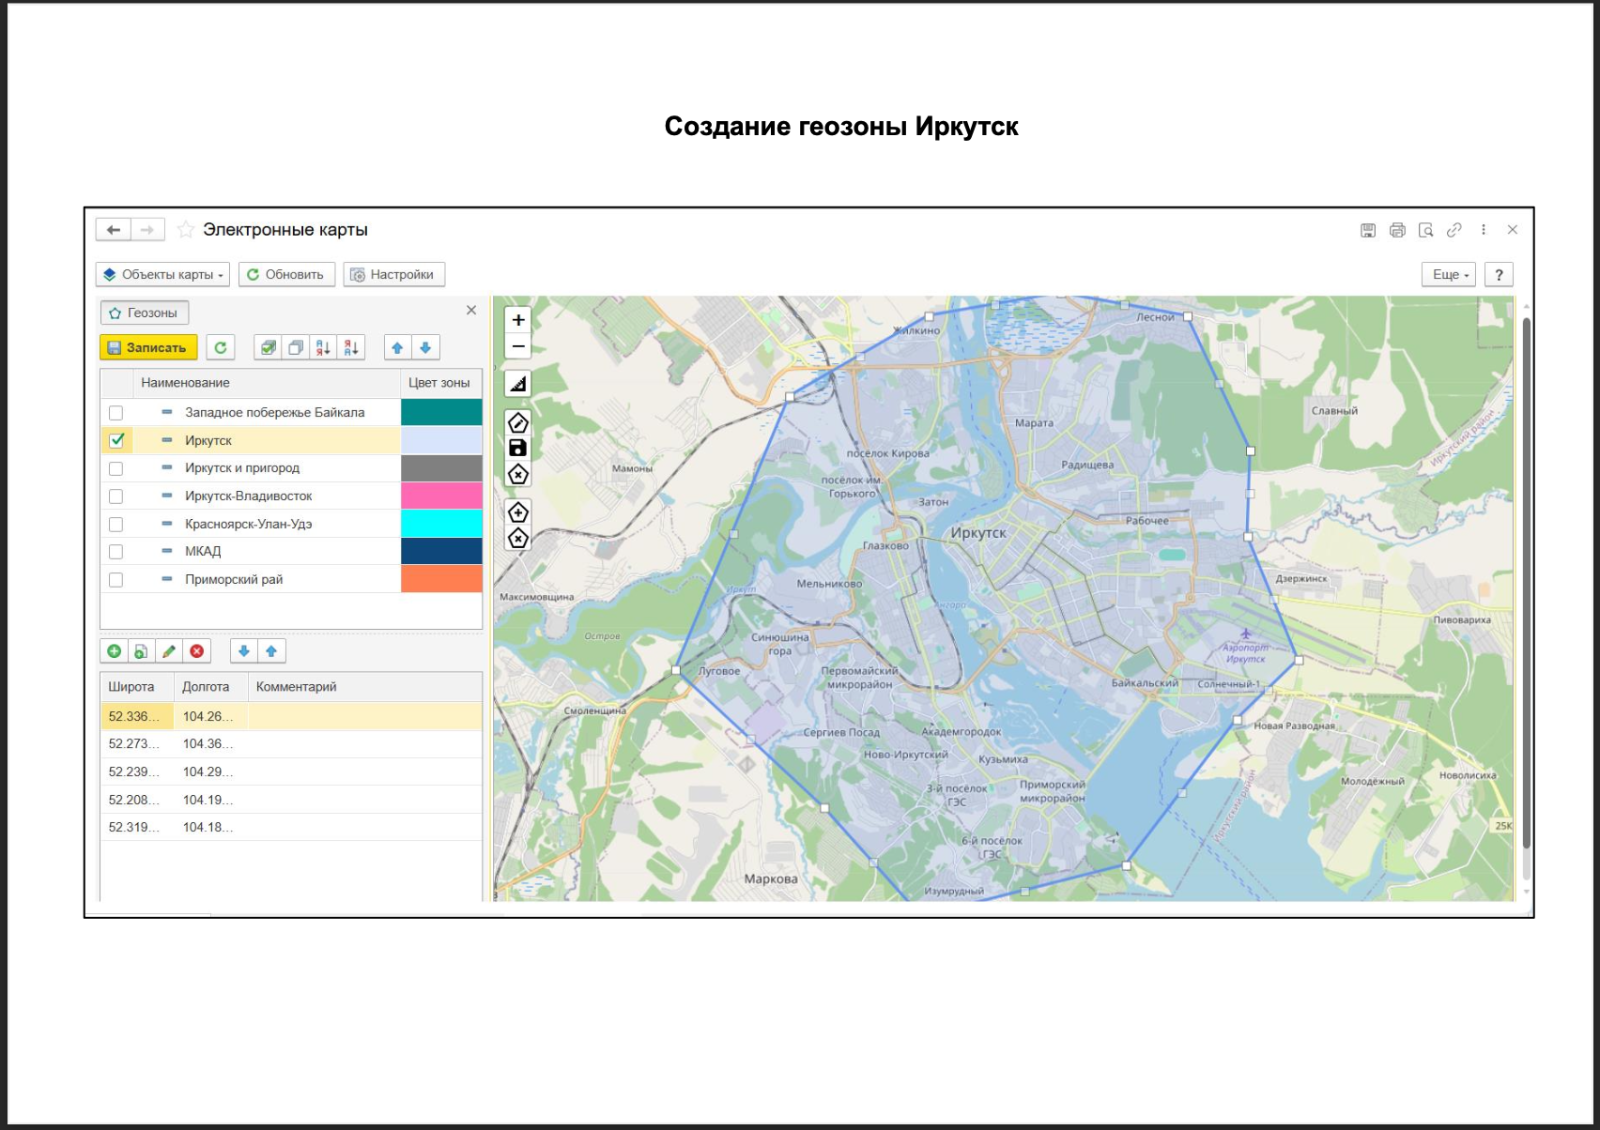
Task: Uncheck the Иркутск geozone checkbox
Action: [x=116, y=440]
